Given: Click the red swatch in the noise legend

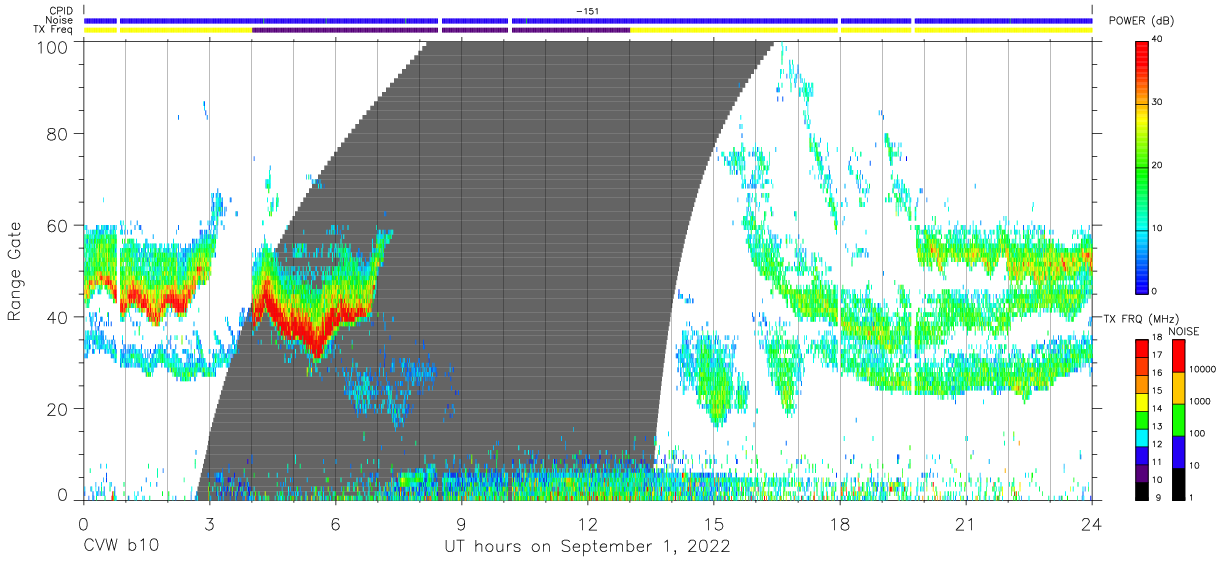Looking at the screenshot, I should 1179,356.
